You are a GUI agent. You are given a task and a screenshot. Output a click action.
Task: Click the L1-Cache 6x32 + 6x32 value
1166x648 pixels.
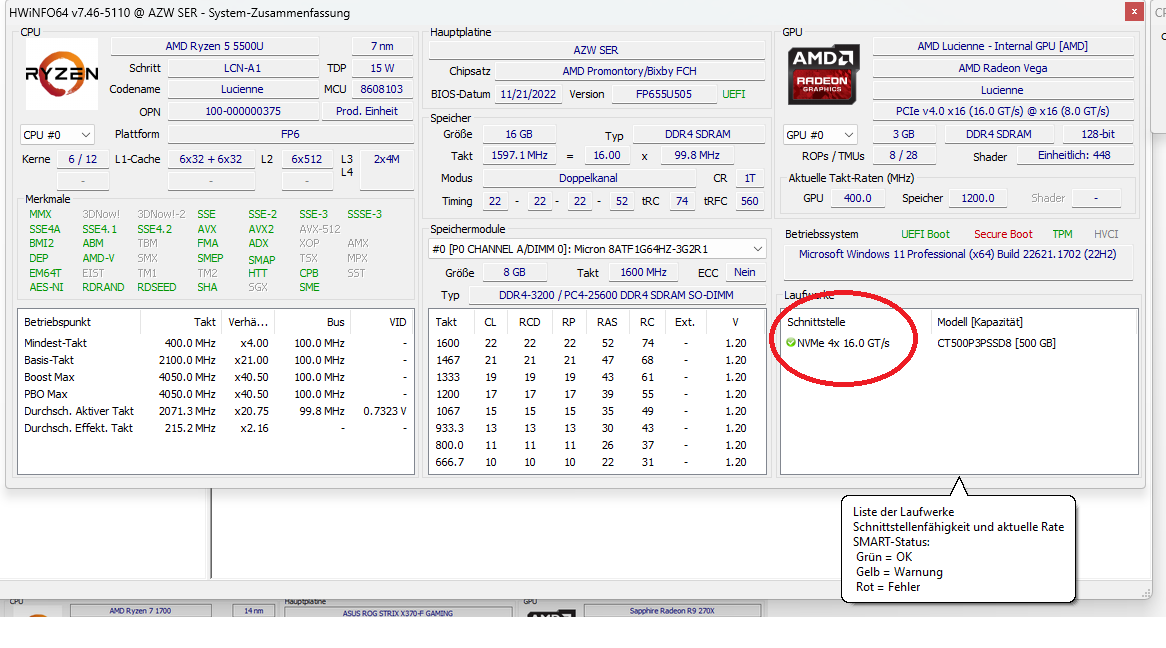210,158
